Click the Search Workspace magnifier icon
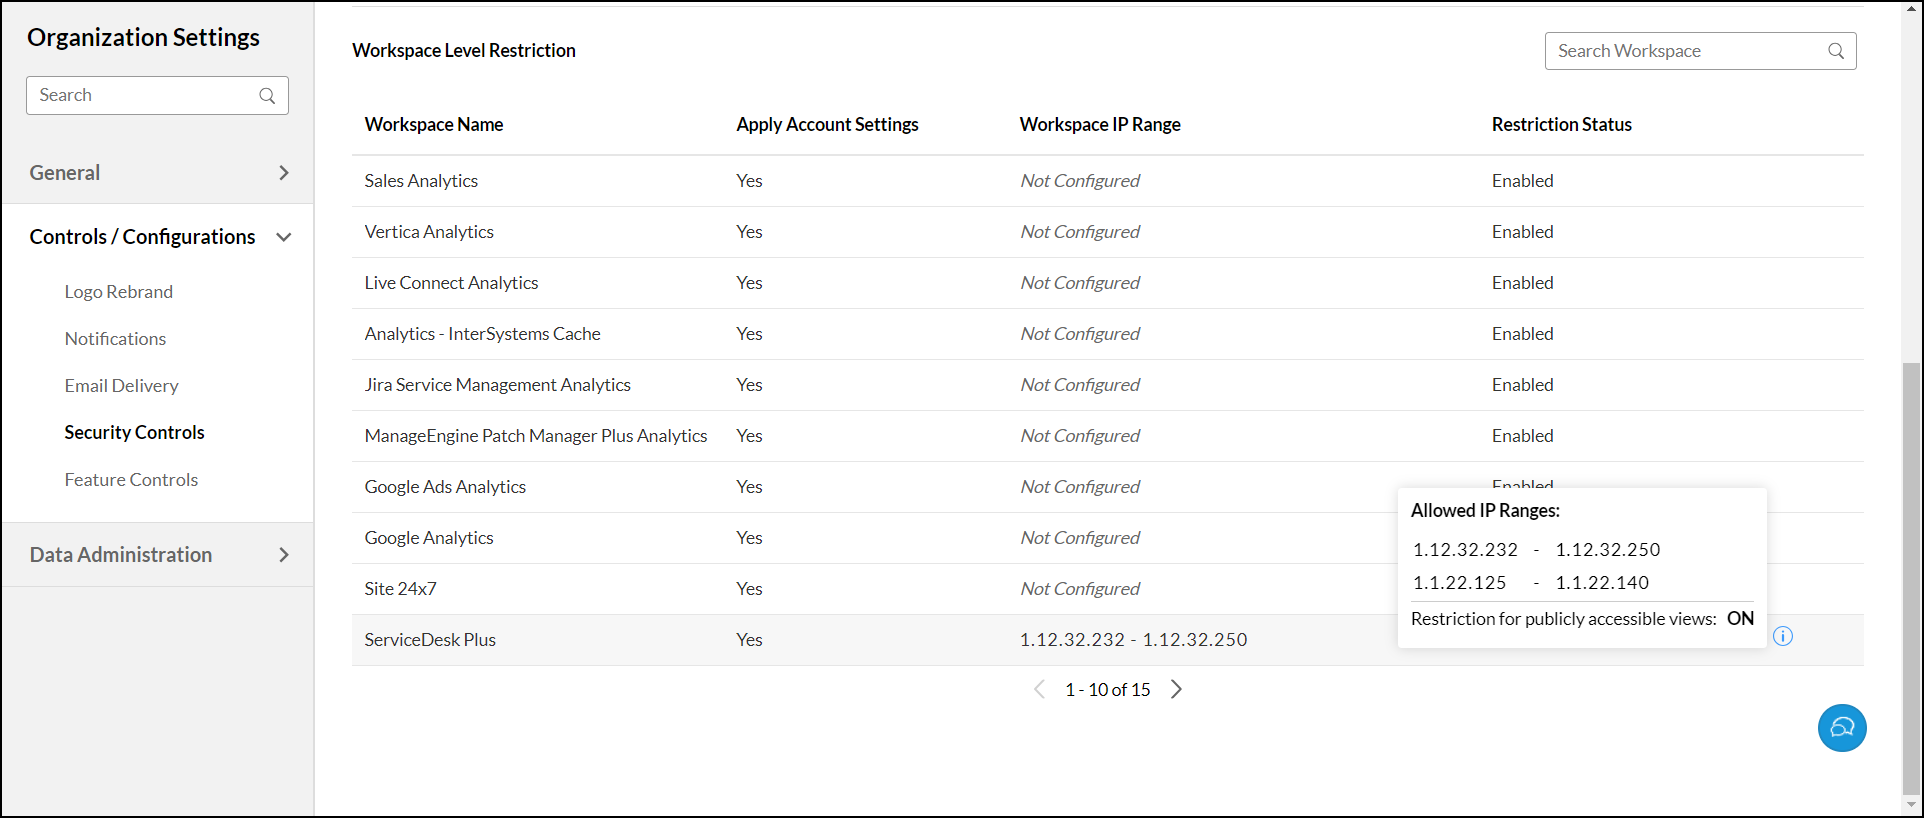This screenshot has width=1924, height=818. pyautogui.click(x=1836, y=51)
